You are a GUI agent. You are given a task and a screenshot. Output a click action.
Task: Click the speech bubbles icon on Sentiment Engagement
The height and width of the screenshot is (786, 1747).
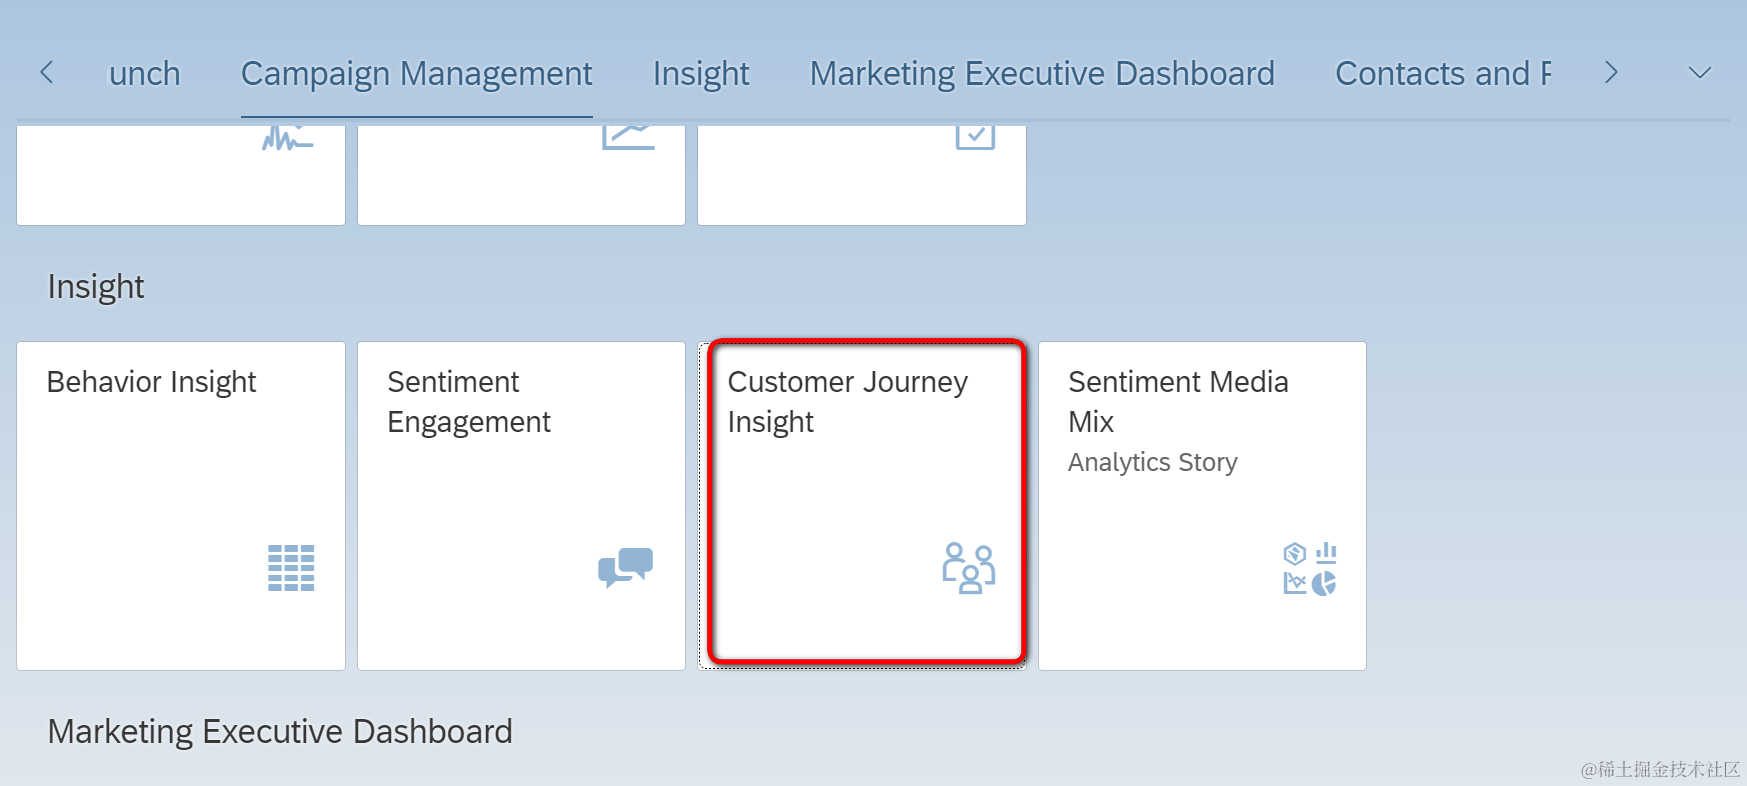625,567
